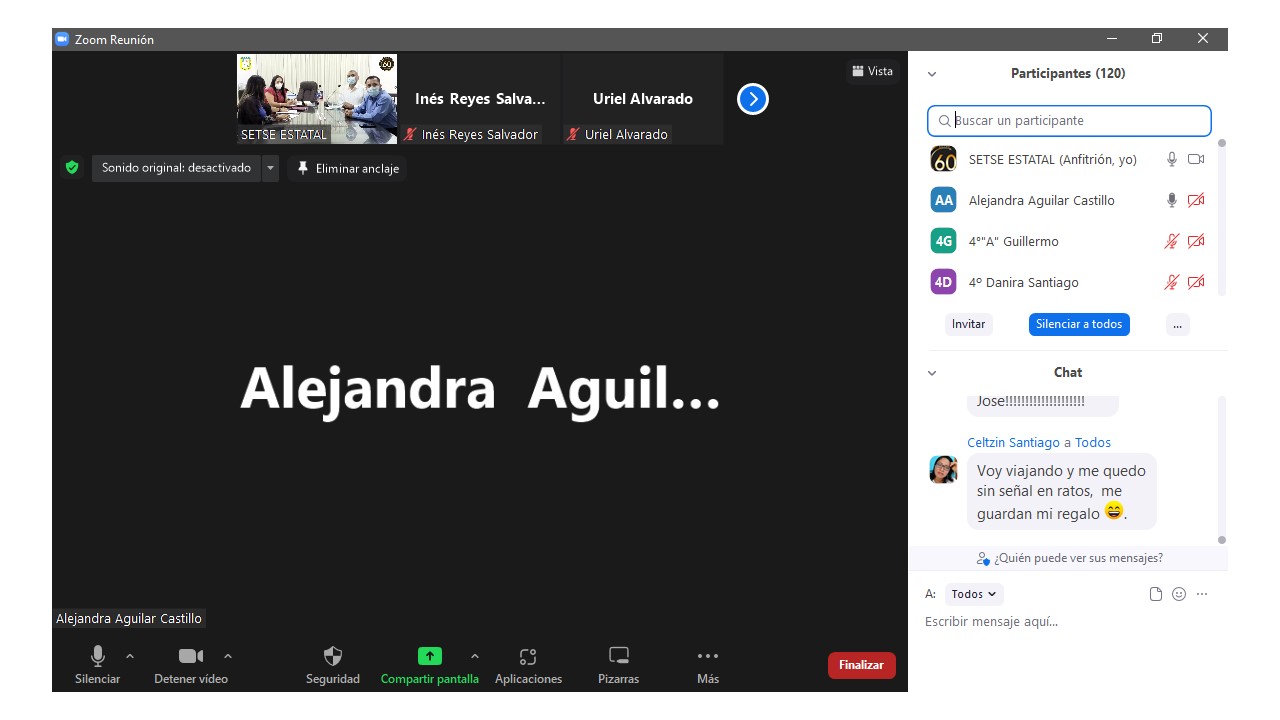The height and width of the screenshot is (720, 1280).
Task: Click the search magnifier icon
Action: click(944, 121)
